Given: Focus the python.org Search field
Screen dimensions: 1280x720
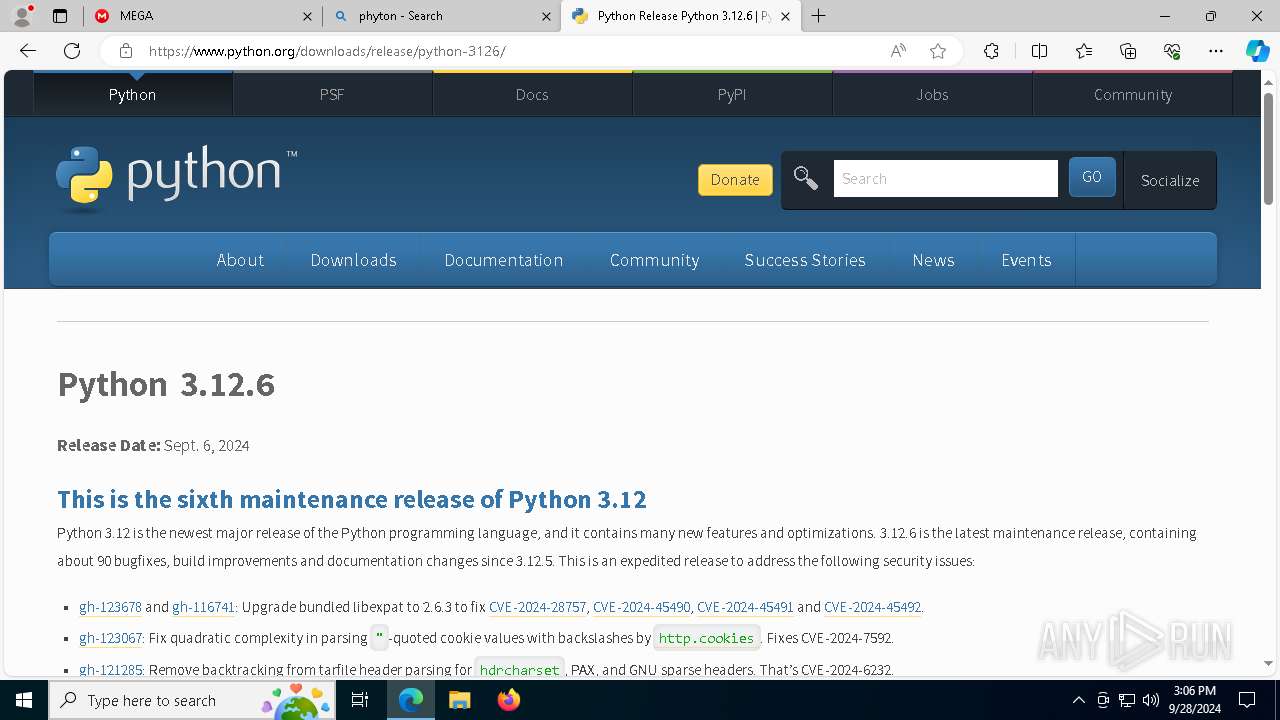Looking at the screenshot, I should tap(945, 178).
